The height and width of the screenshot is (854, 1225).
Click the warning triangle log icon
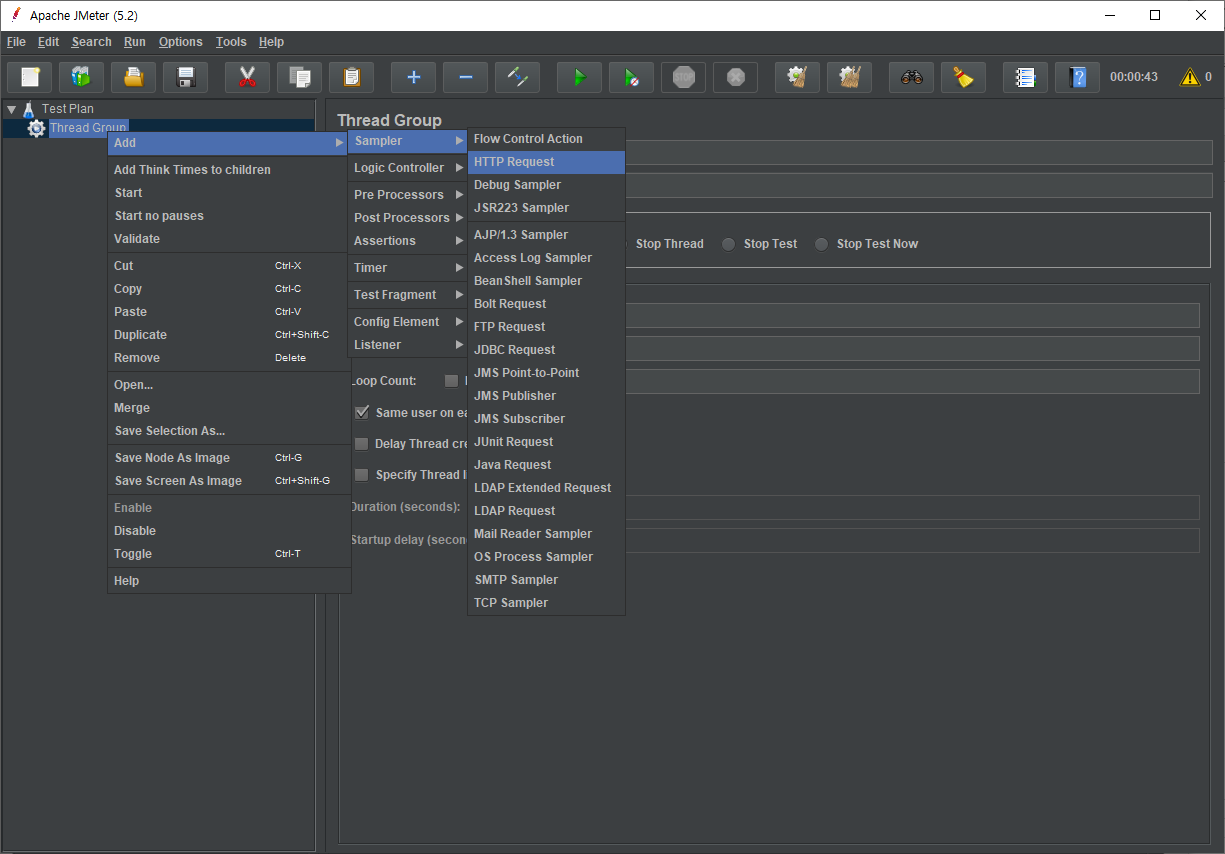coord(1190,77)
